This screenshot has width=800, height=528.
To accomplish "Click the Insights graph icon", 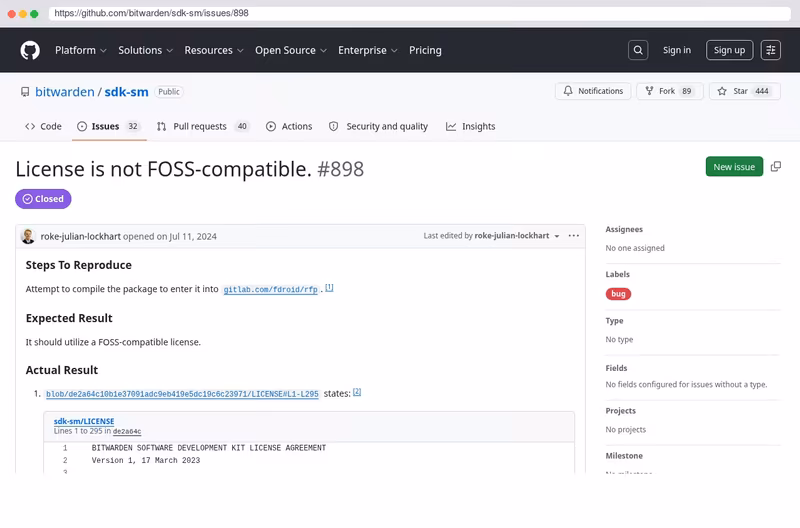I will (451, 127).
